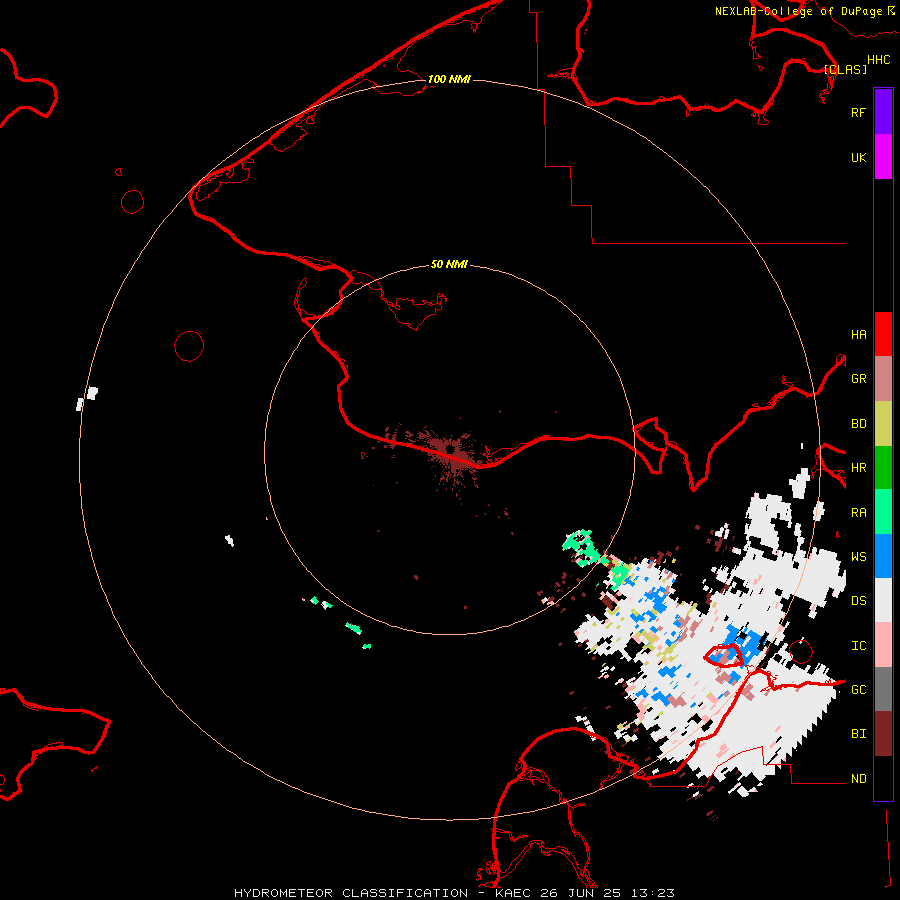Click the GC legend label

(x=858, y=690)
